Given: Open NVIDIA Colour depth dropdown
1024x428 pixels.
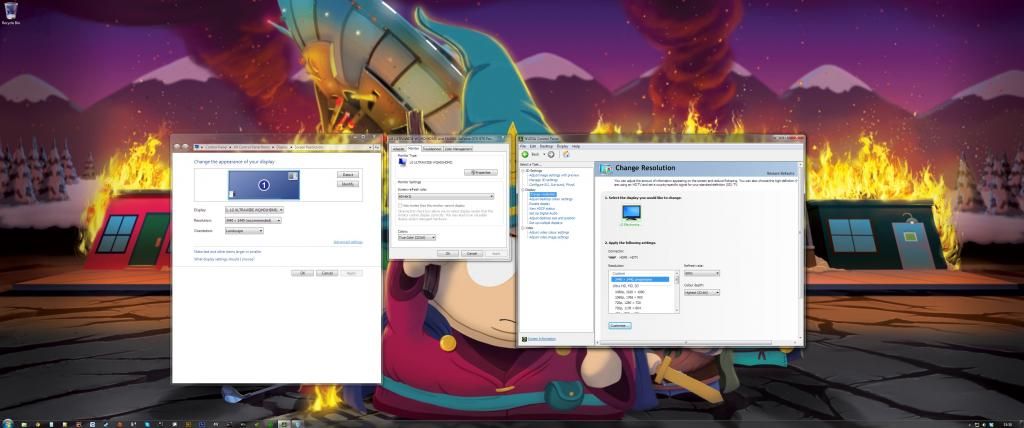Looking at the screenshot, I should click(701, 293).
